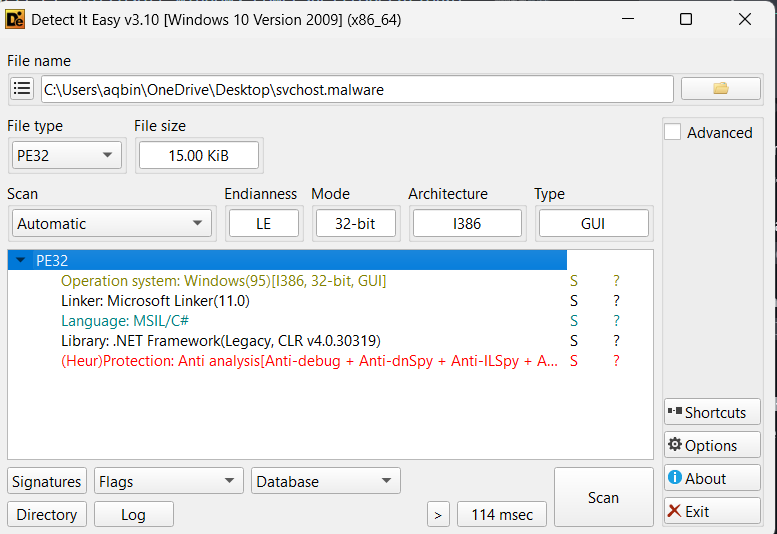This screenshot has height=534, width=777.
Task: Select the red Heur Protection result row
Action: pyautogui.click(x=309, y=361)
